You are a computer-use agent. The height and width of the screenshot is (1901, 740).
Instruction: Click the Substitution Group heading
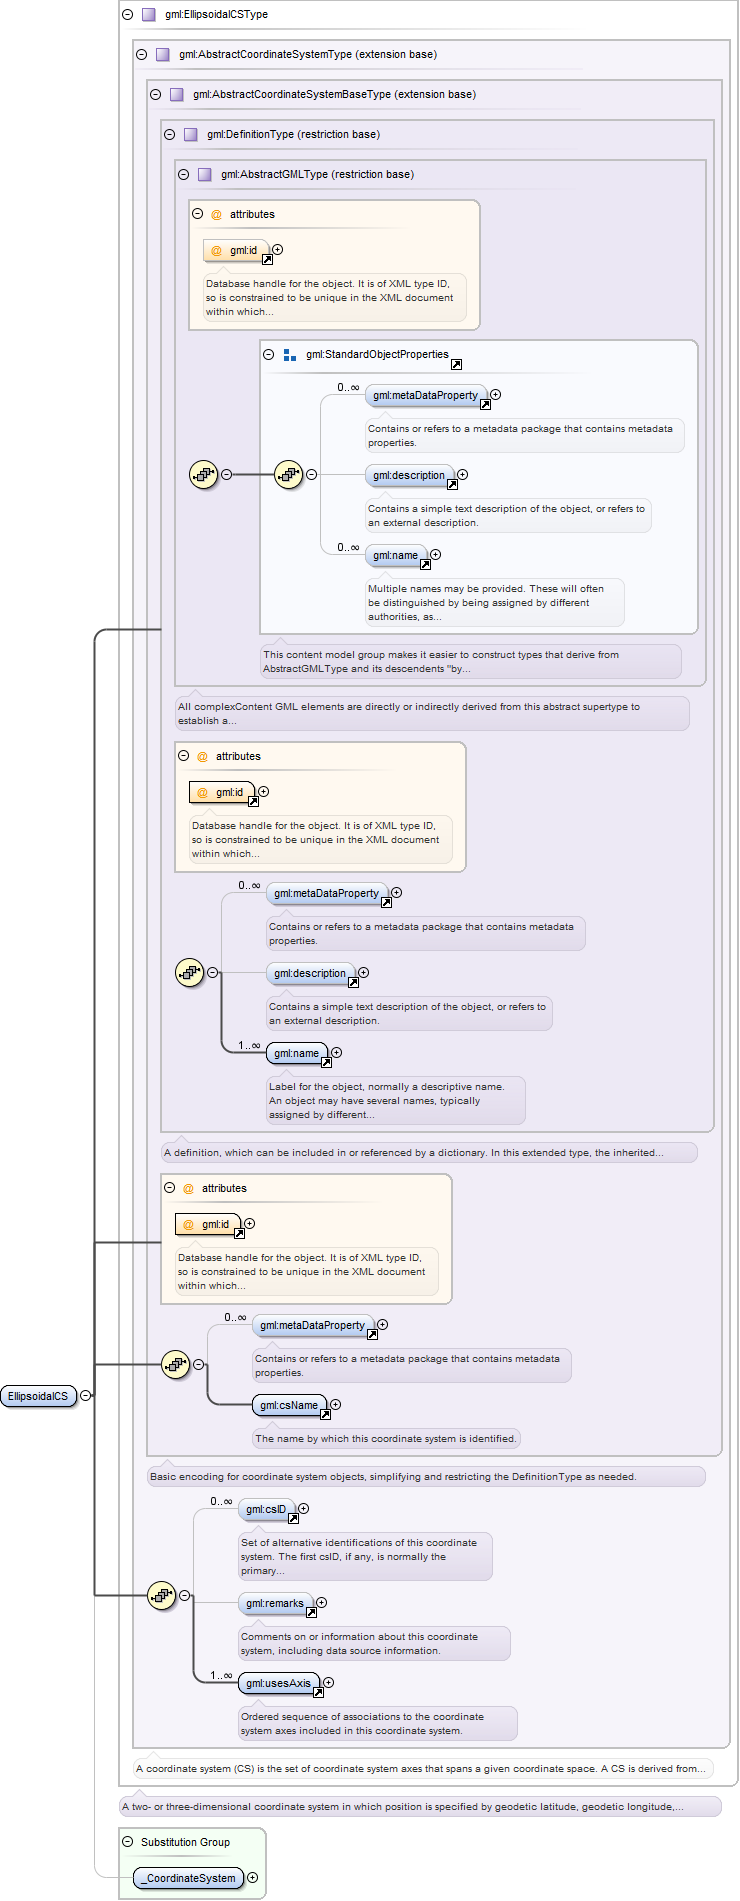coord(185,1842)
